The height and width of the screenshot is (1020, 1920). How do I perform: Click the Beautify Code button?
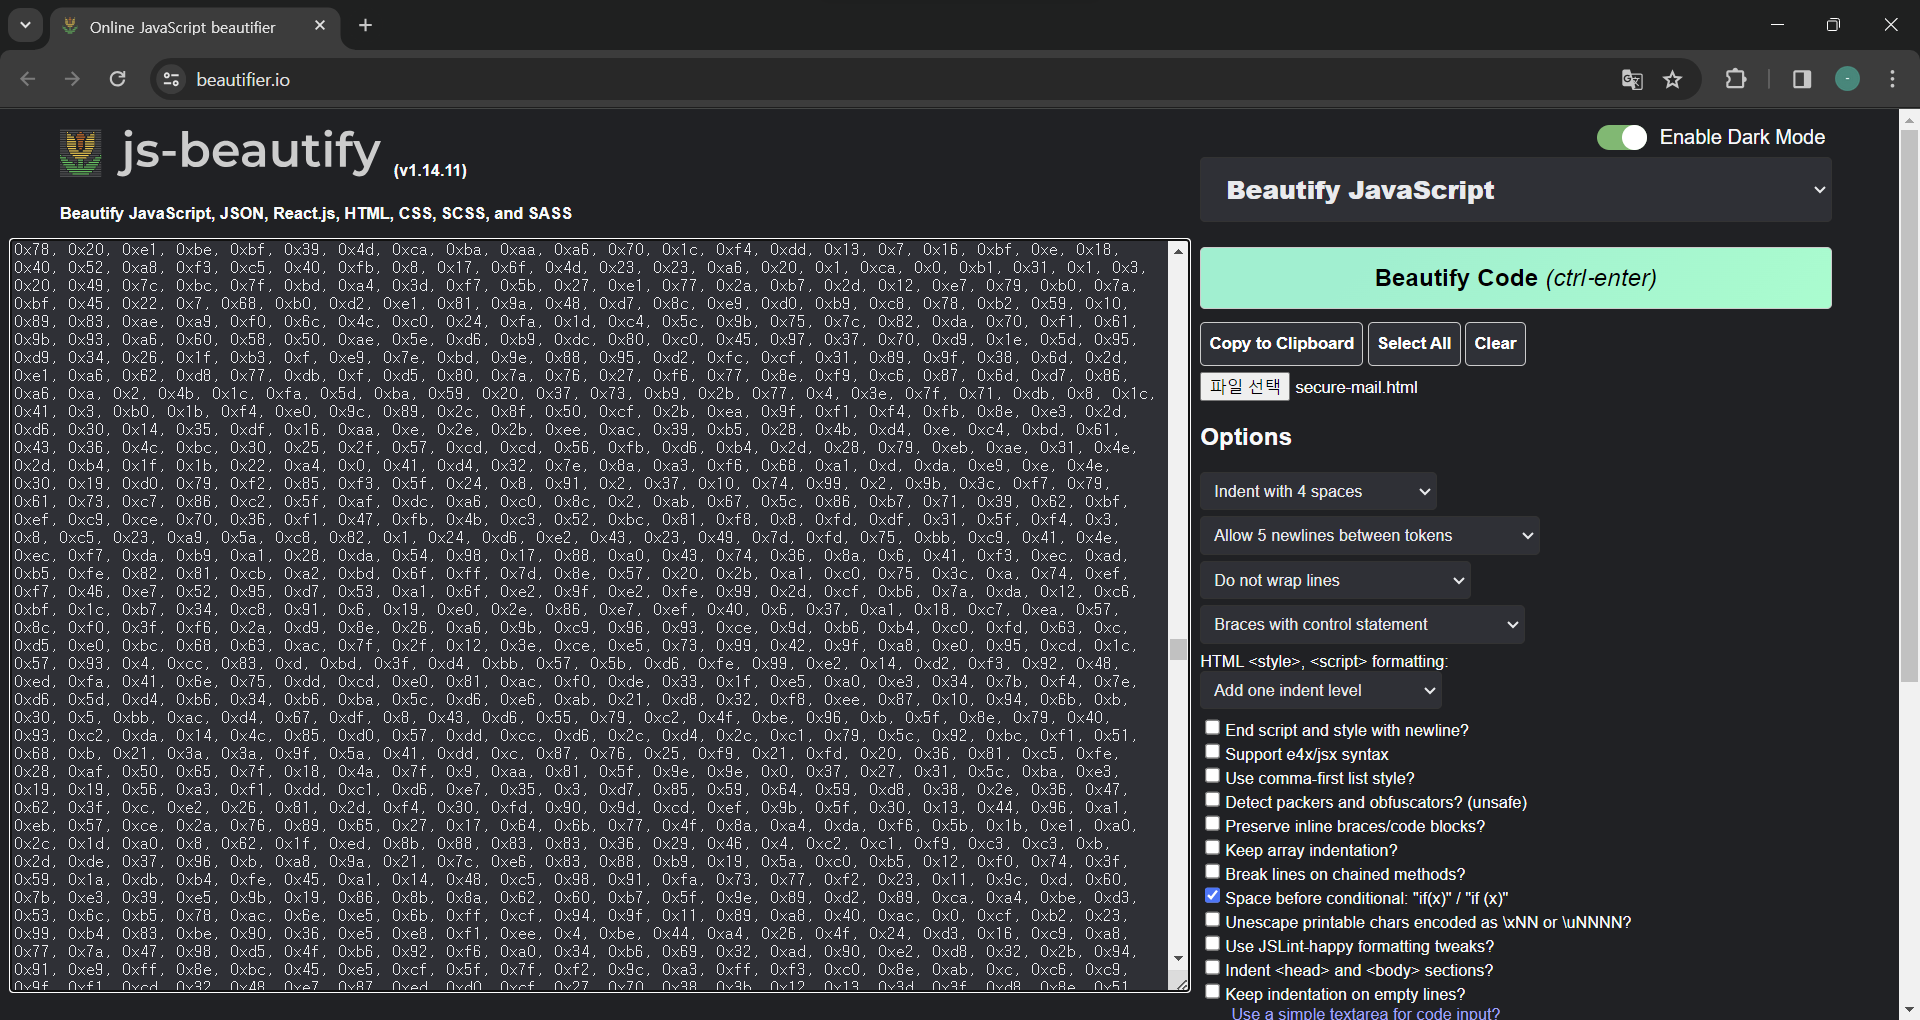click(1516, 278)
